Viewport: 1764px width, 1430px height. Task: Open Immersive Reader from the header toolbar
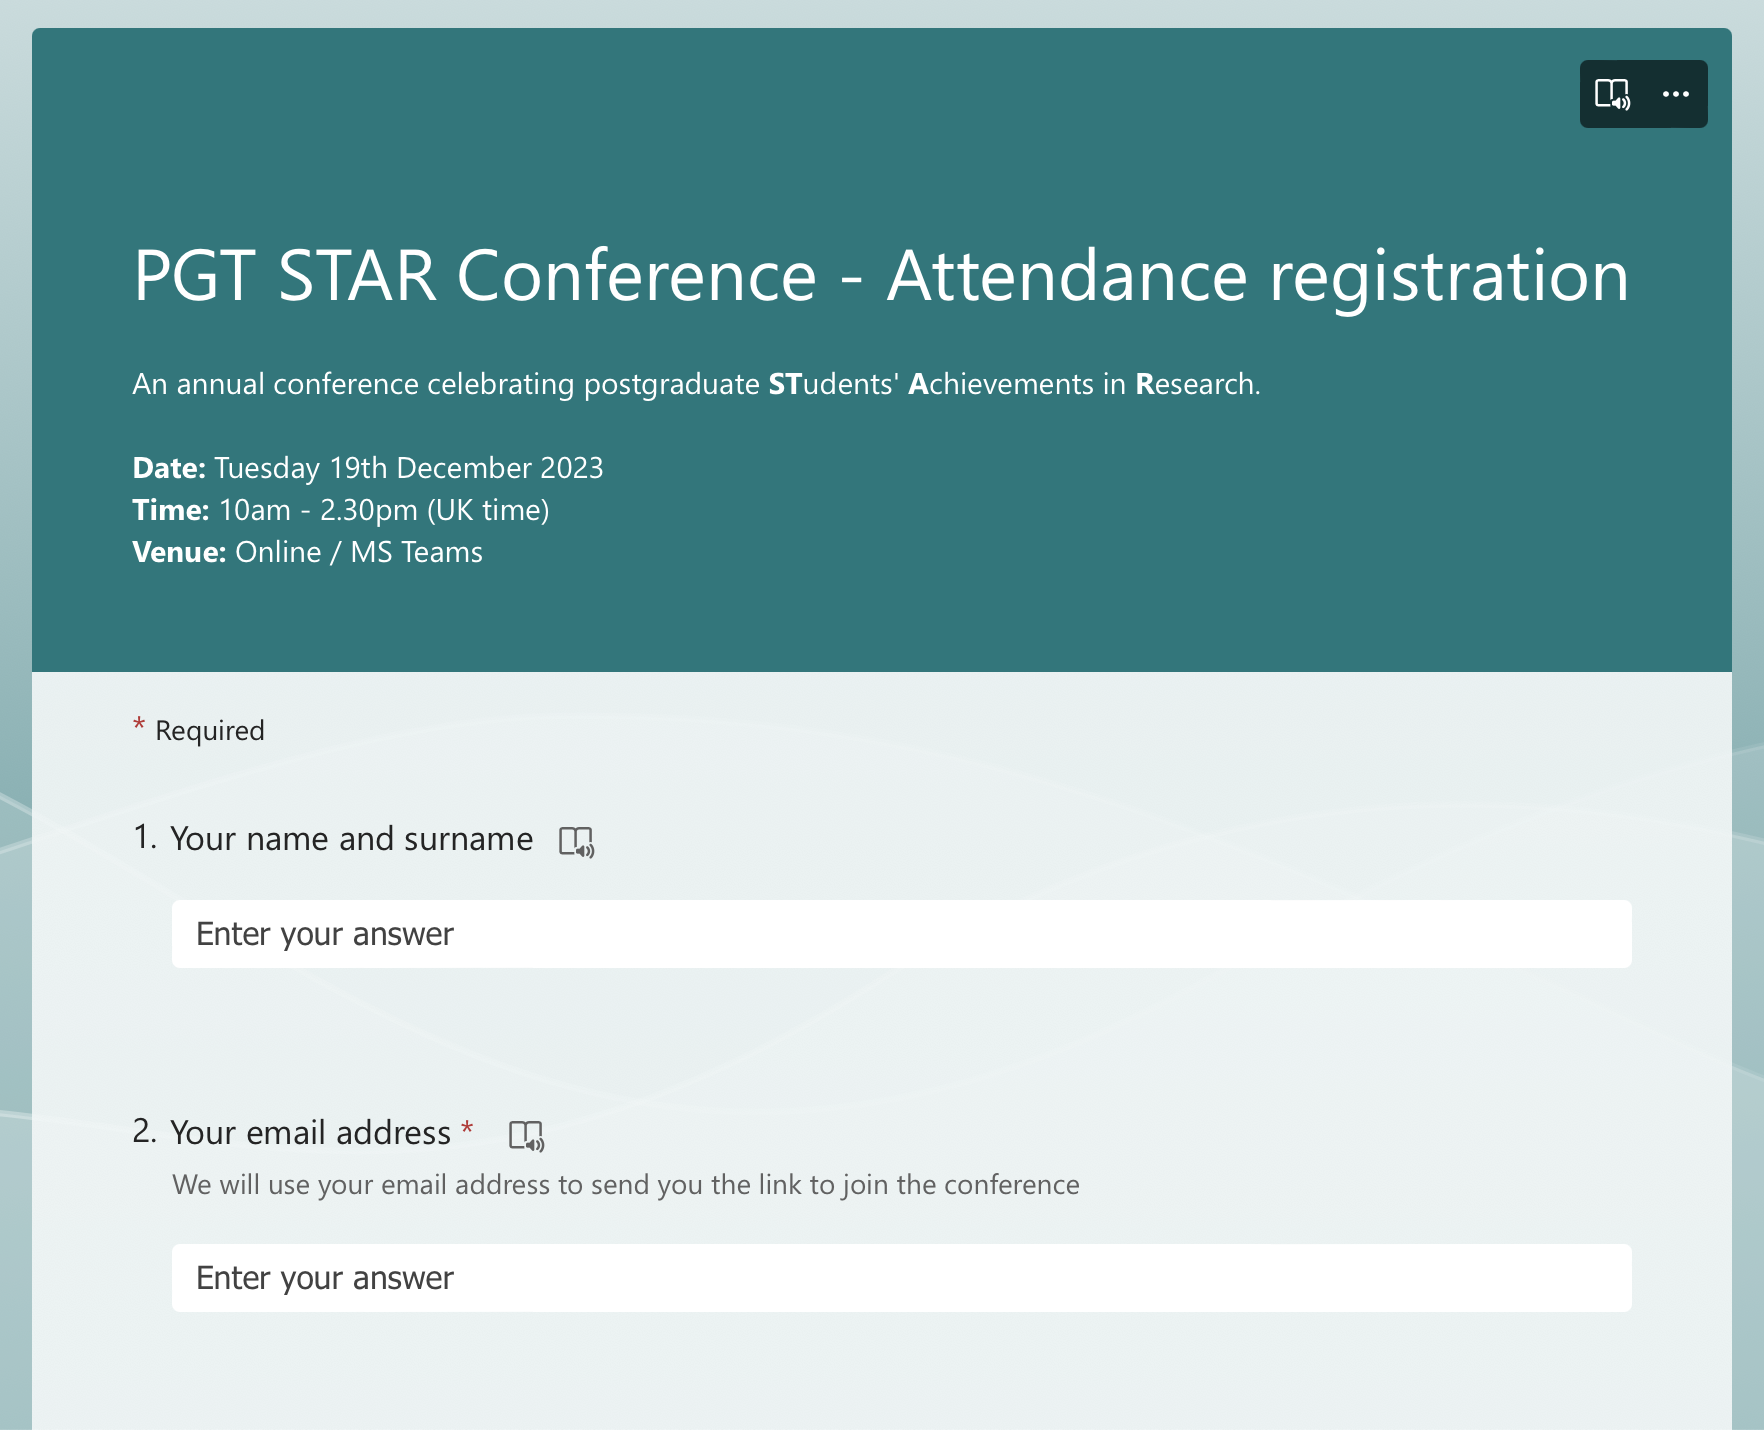1612,95
